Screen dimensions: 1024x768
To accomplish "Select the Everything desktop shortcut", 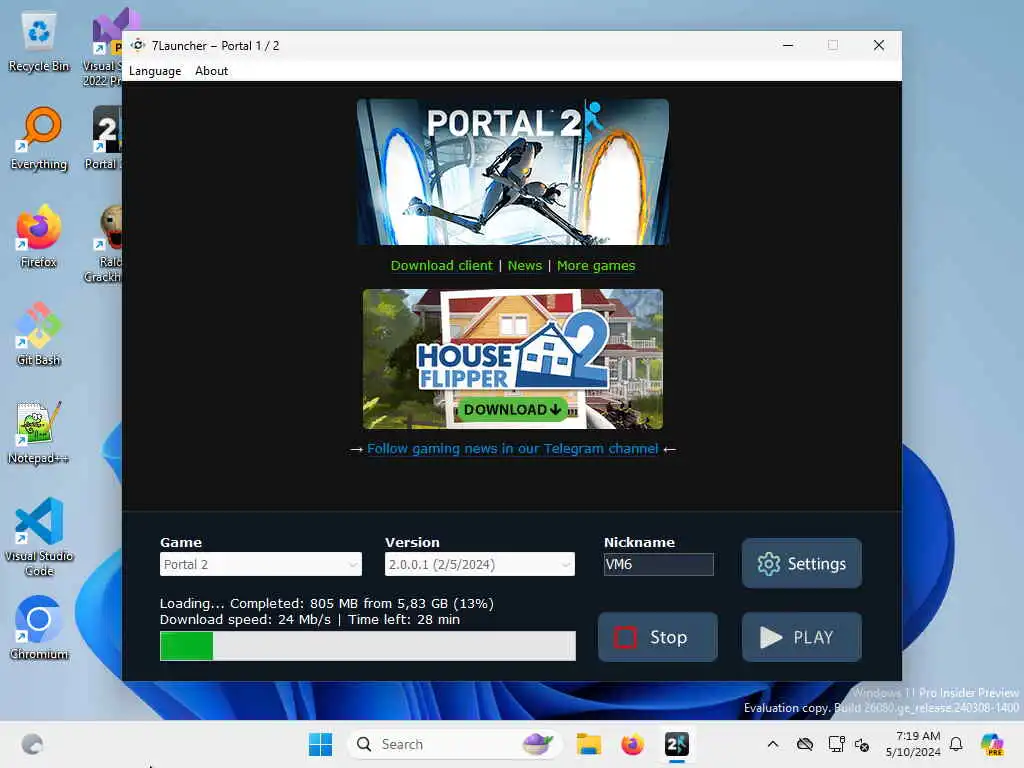I will tap(39, 139).
